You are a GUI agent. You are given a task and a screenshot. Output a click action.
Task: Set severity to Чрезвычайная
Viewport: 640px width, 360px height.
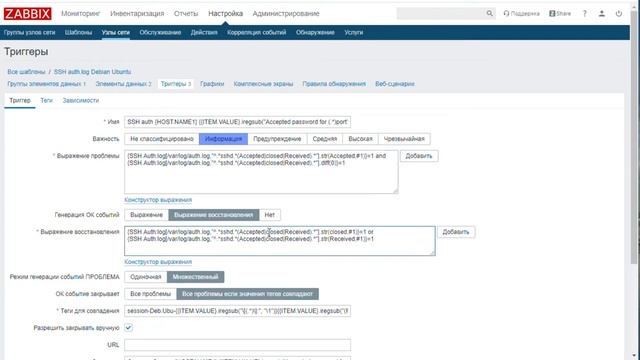(404, 139)
